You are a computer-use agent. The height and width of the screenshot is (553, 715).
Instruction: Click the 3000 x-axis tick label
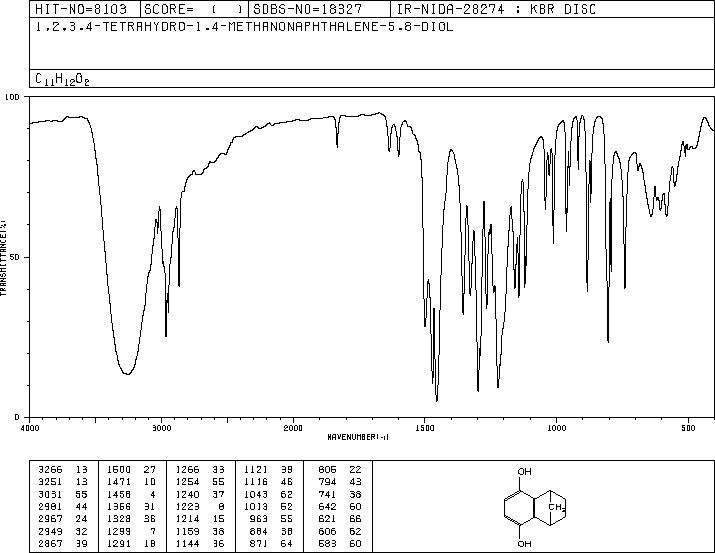(161, 428)
